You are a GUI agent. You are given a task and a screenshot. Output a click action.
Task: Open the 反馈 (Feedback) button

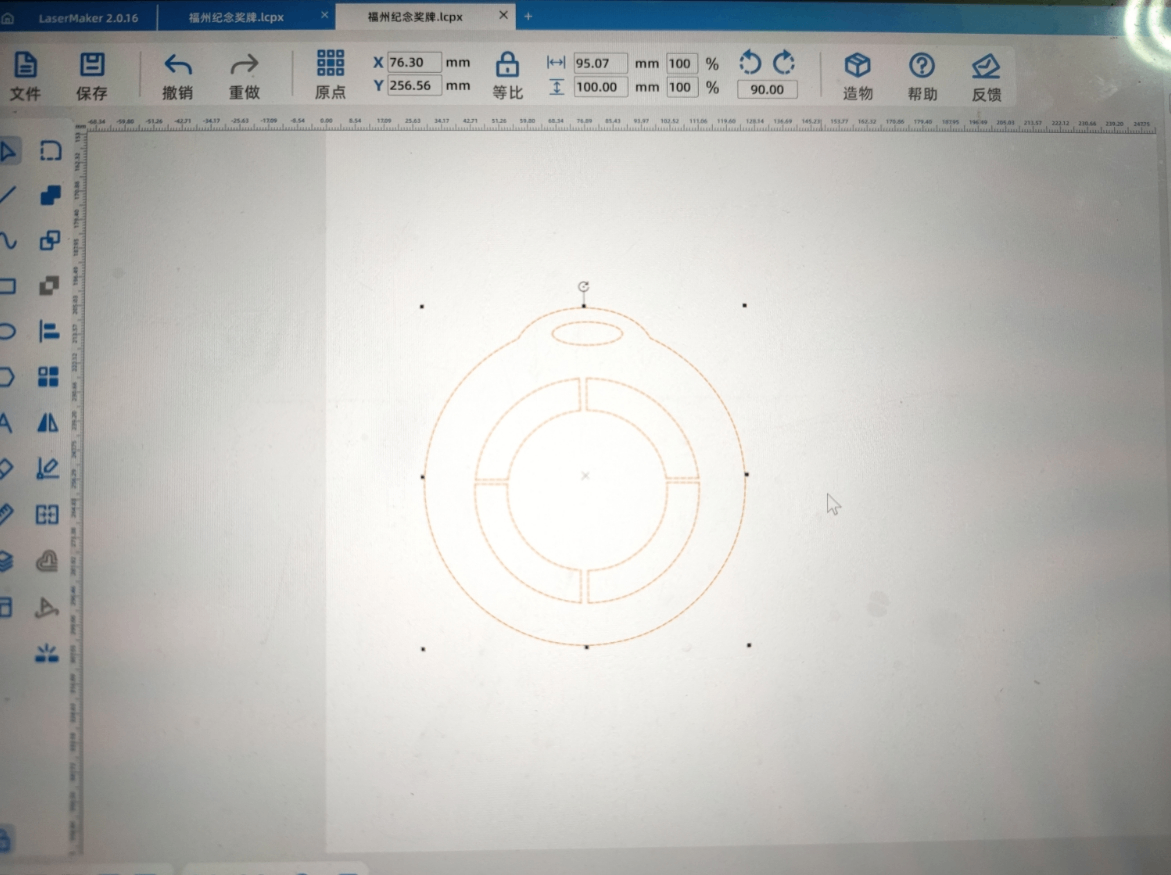click(x=986, y=66)
